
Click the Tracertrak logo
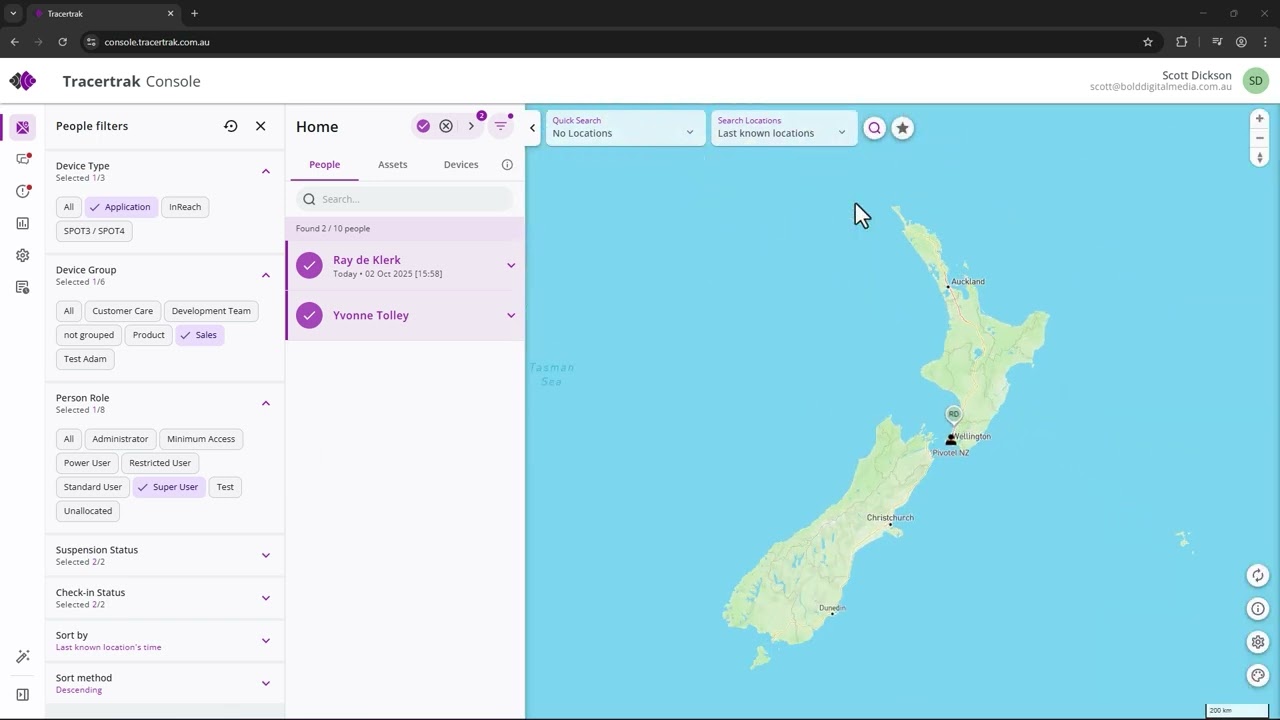22,81
